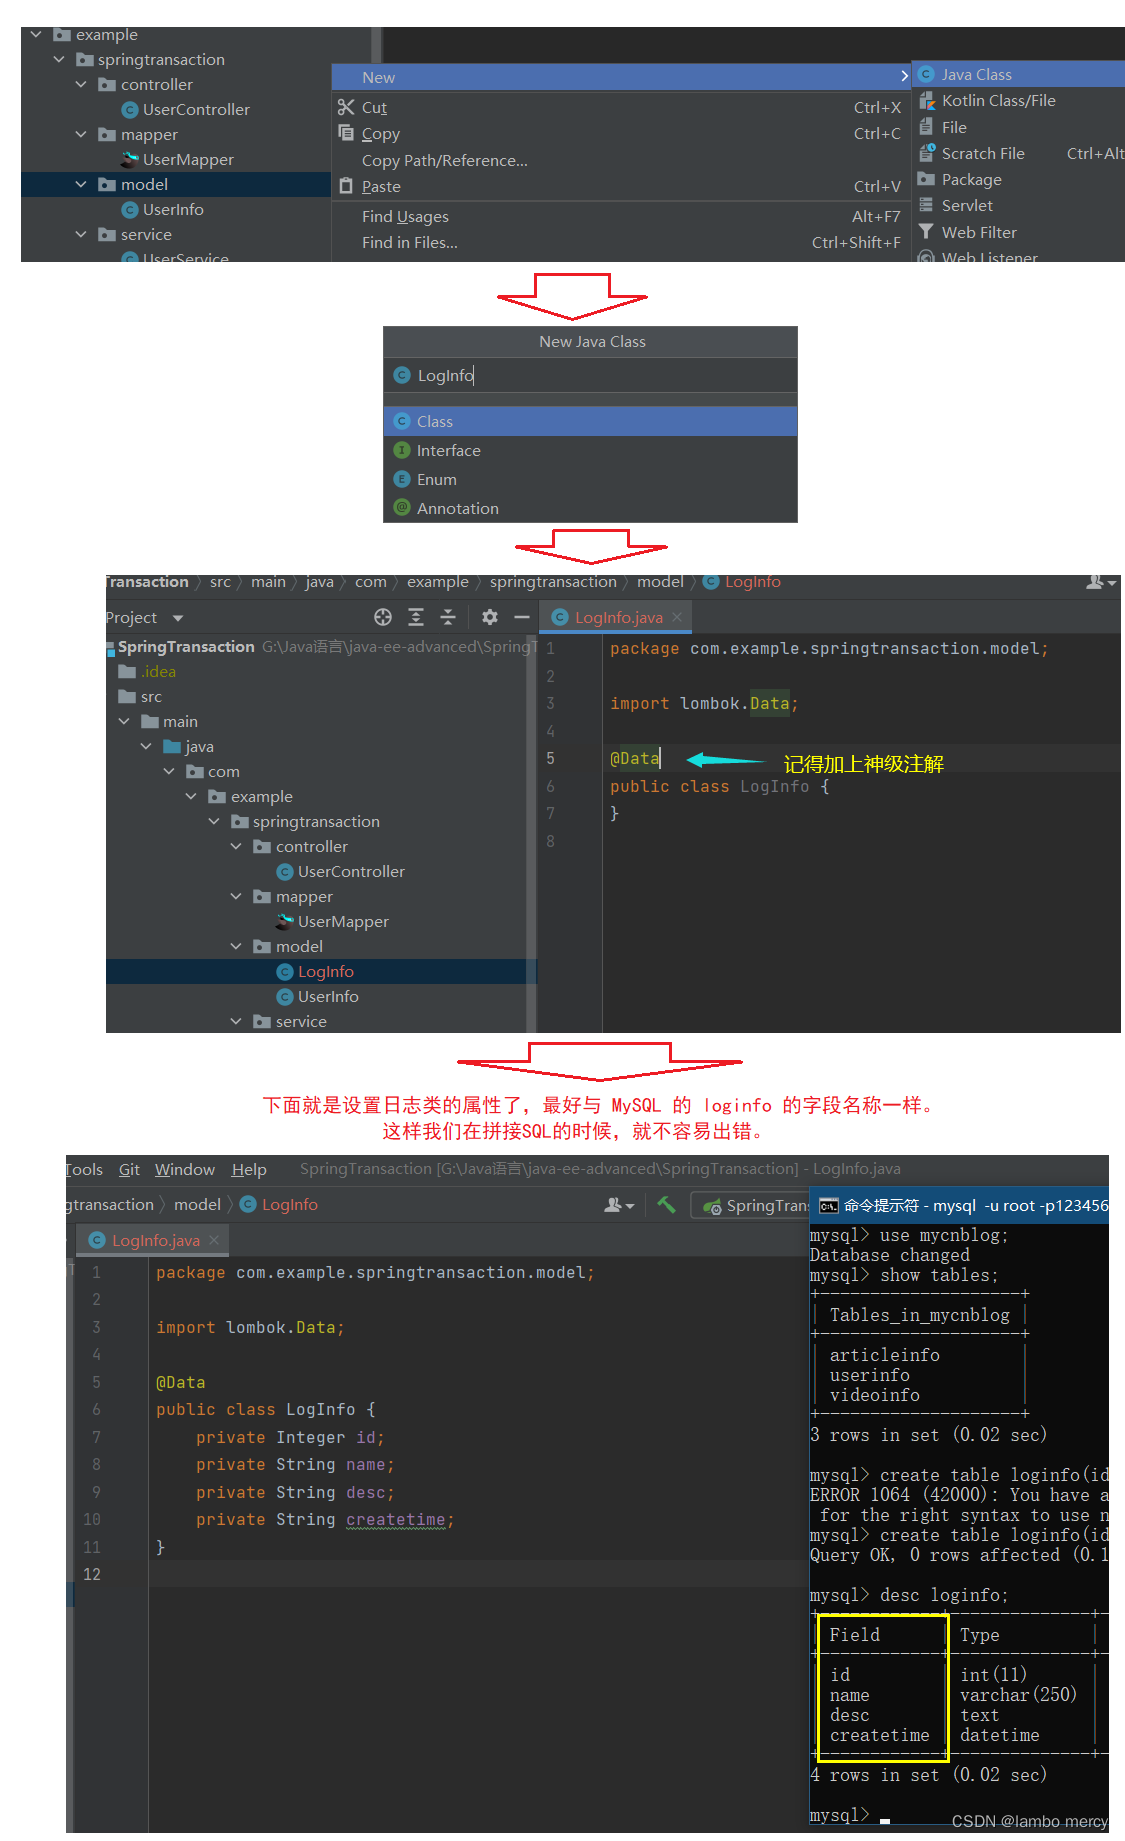Select Java Class in the New submenu
The image size is (1125, 1841).
click(1018, 74)
